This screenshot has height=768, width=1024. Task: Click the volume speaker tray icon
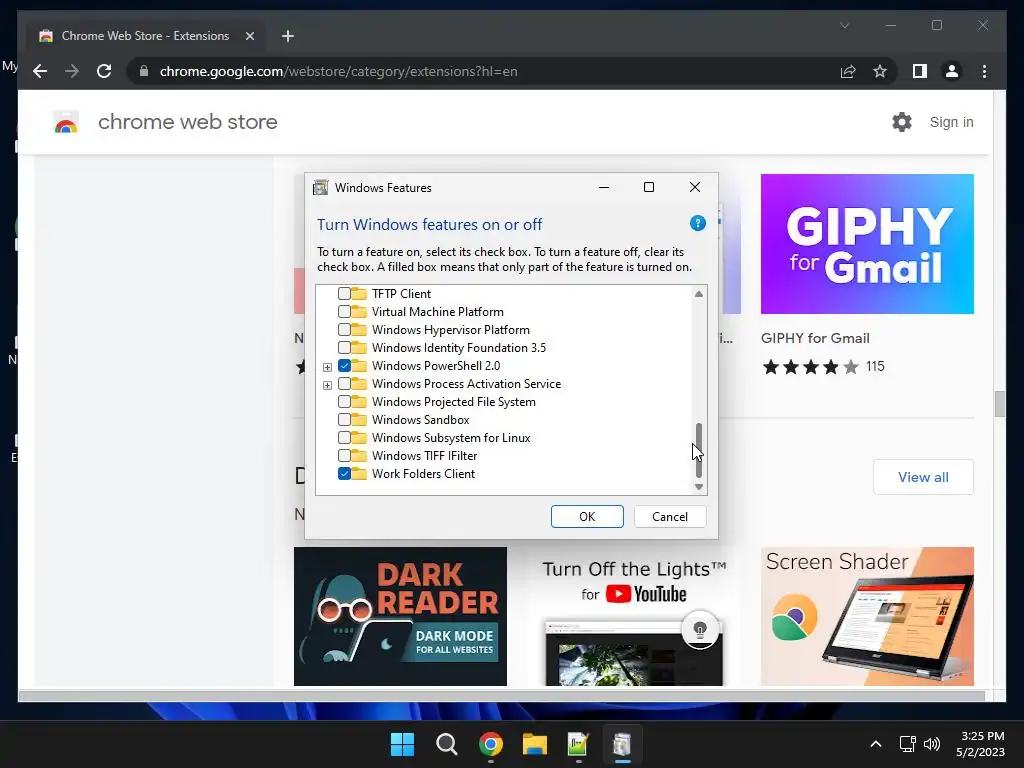pos(932,744)
